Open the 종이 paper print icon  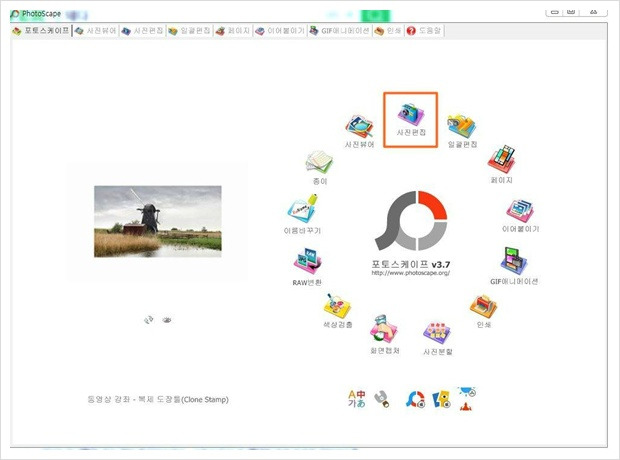pyautogui.click(x=319, y=168)
